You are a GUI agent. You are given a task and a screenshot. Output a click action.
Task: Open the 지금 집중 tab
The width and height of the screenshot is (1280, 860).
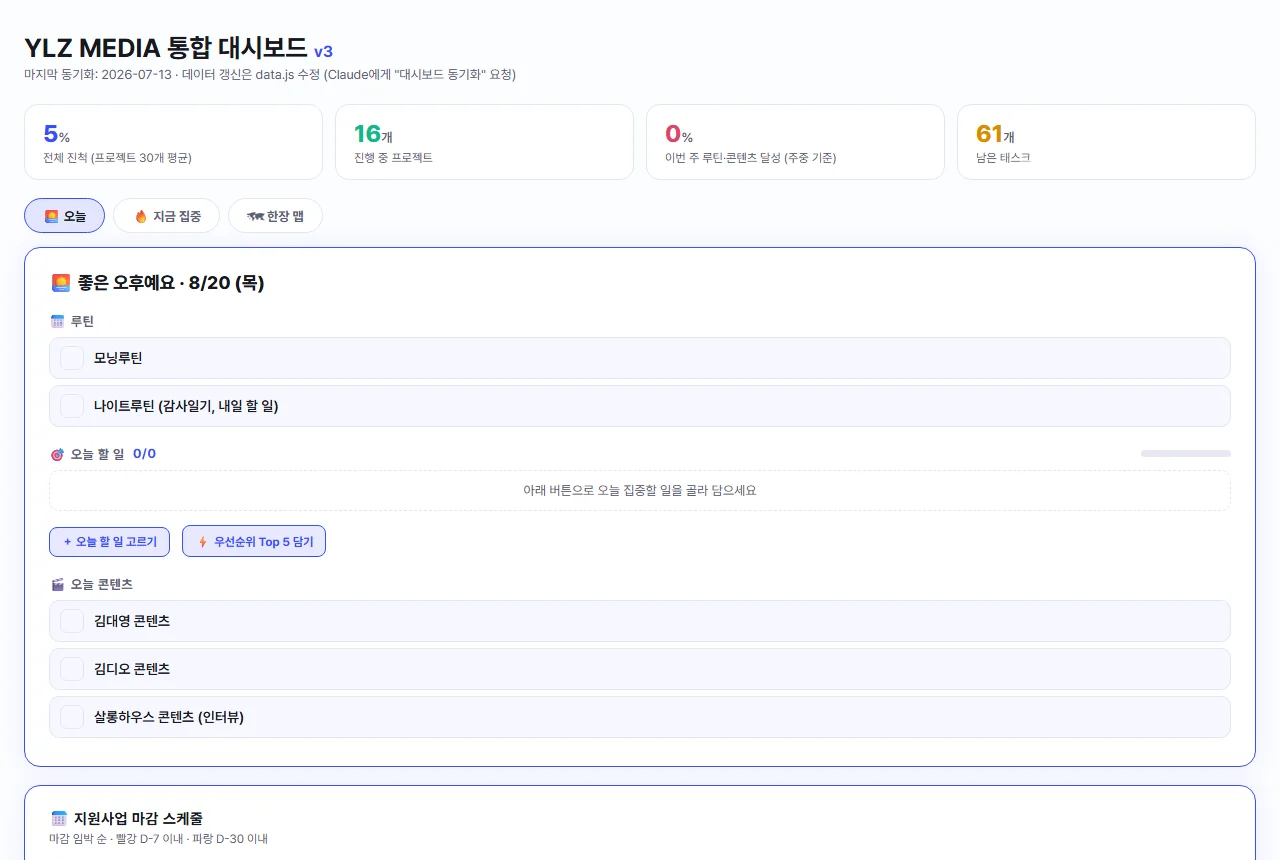tap(166, 215)
